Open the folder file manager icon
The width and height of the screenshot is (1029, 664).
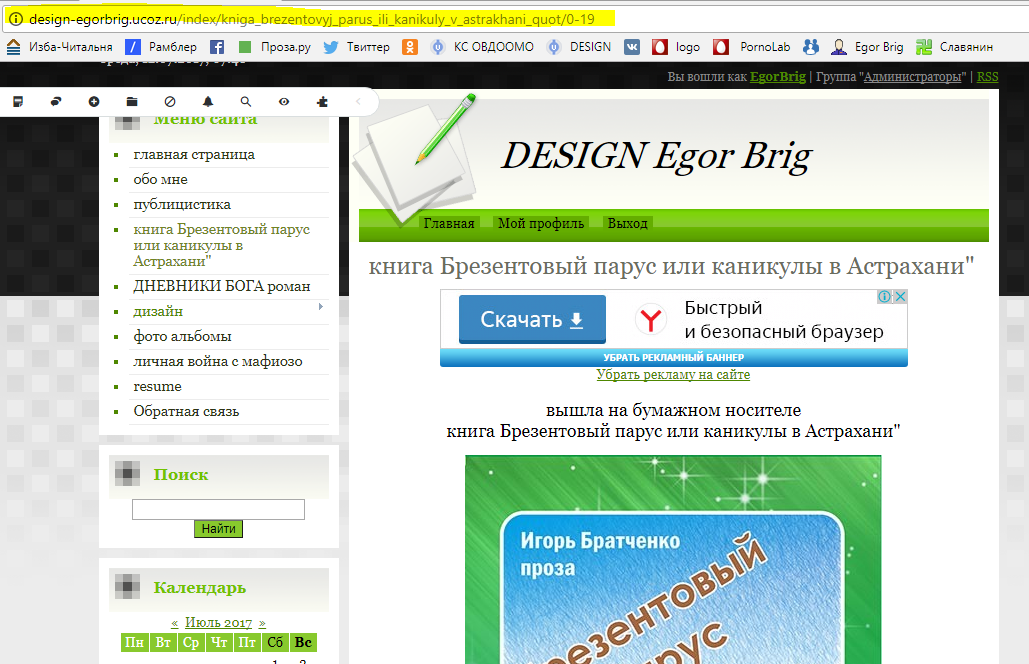click(x=132, y=102)
